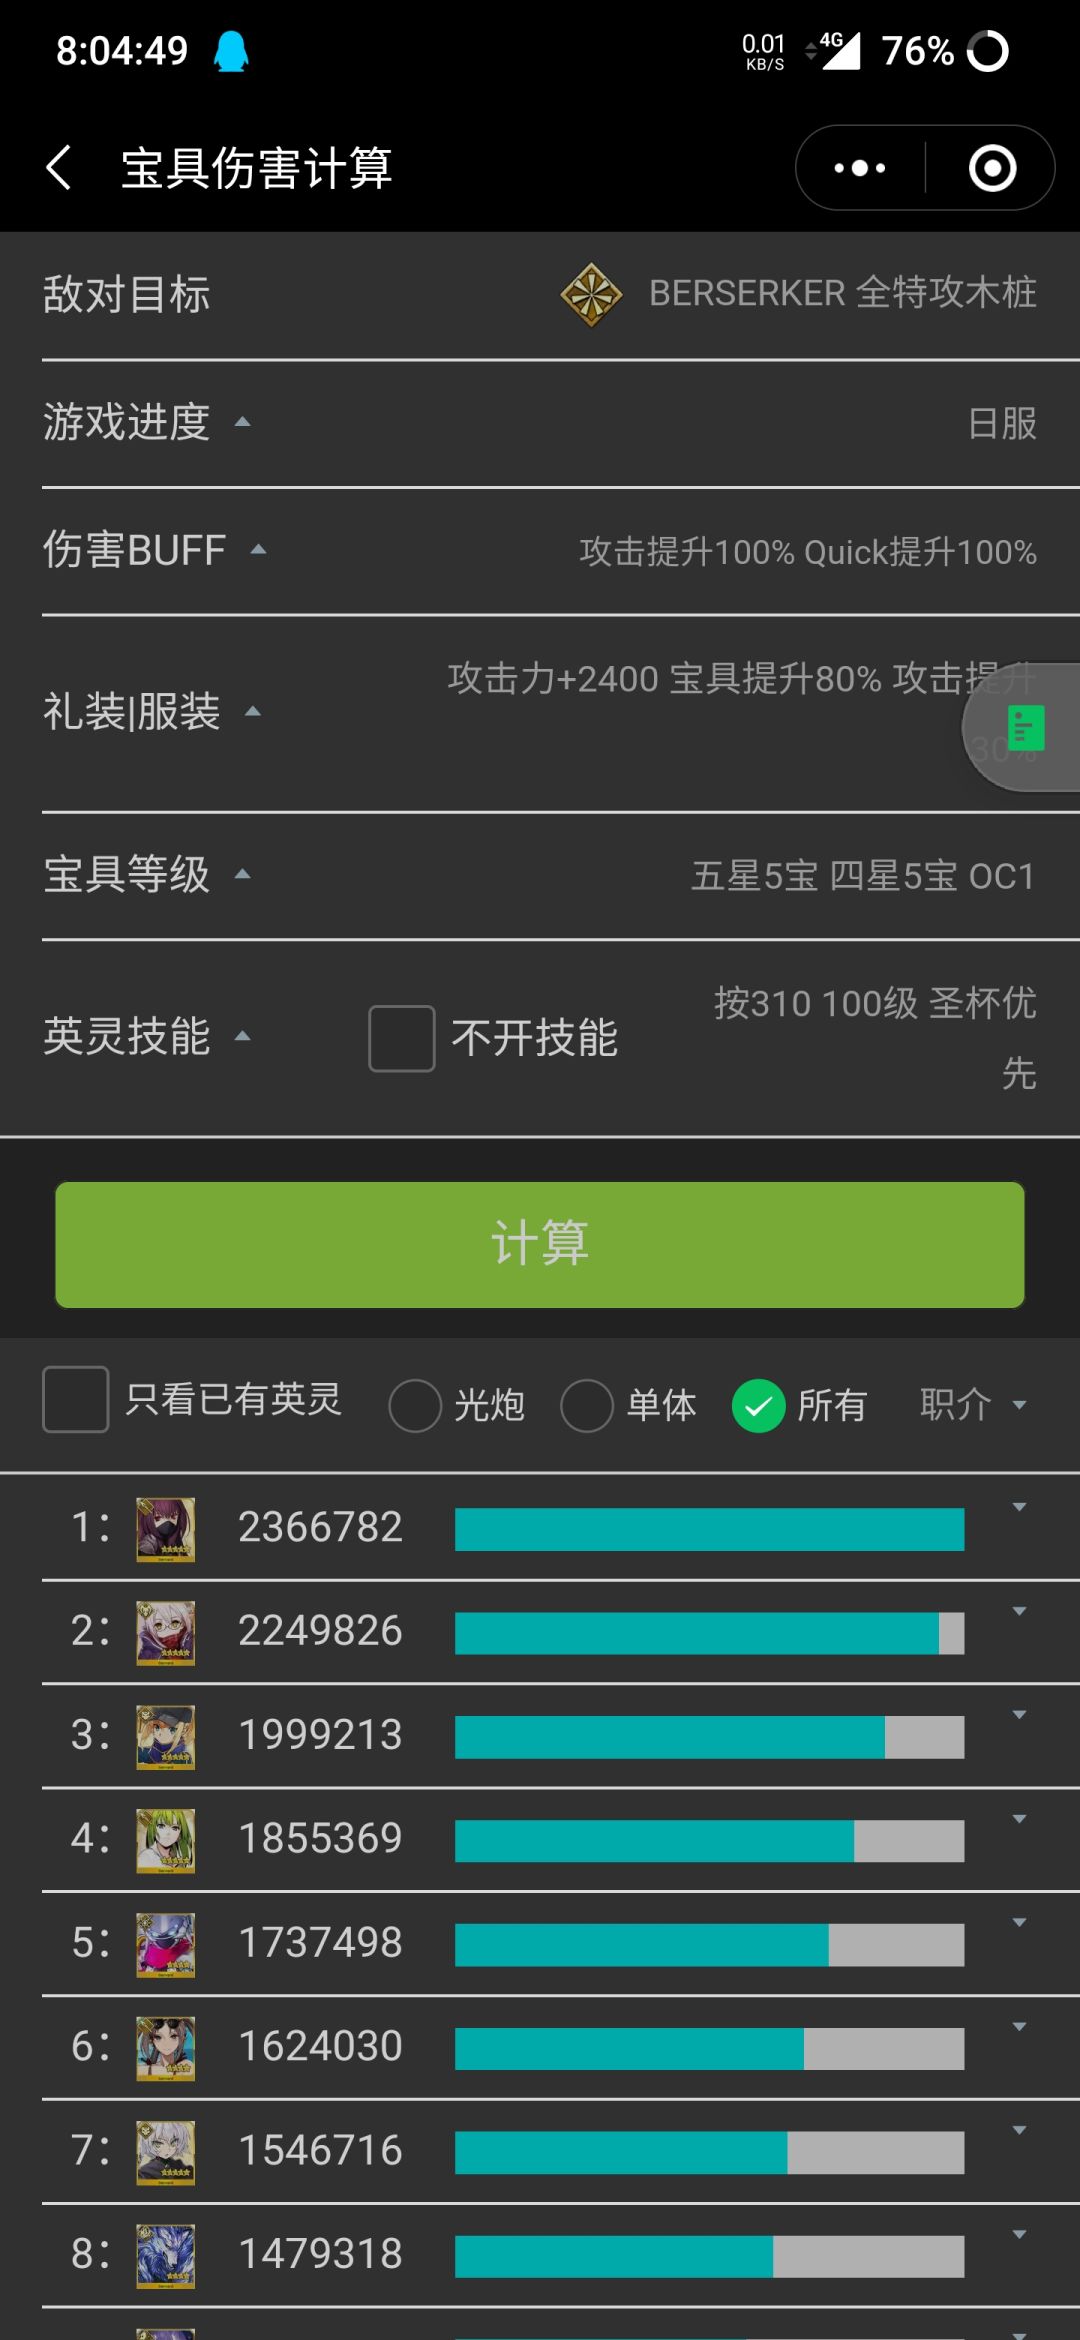Open the green floating note icon
Screen dimensions: 1080x2340
point(1026,728)
